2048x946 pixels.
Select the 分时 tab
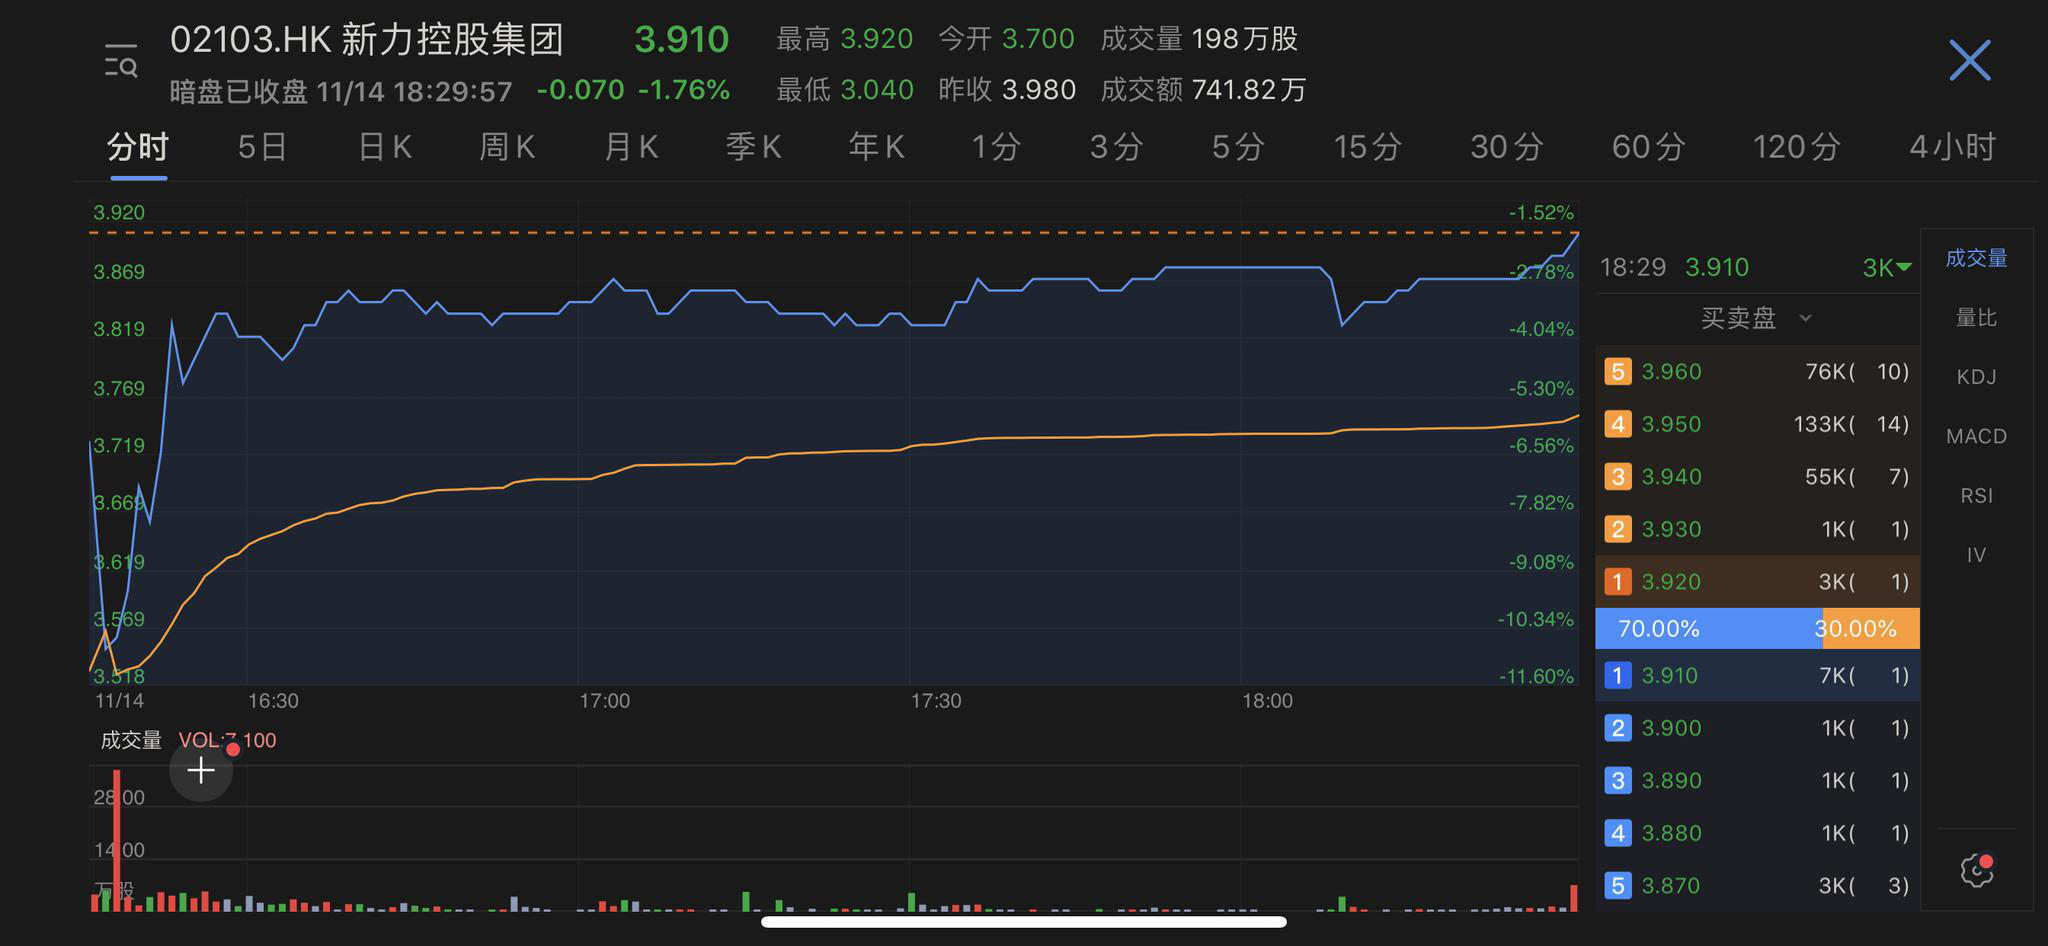pos(138,148)
